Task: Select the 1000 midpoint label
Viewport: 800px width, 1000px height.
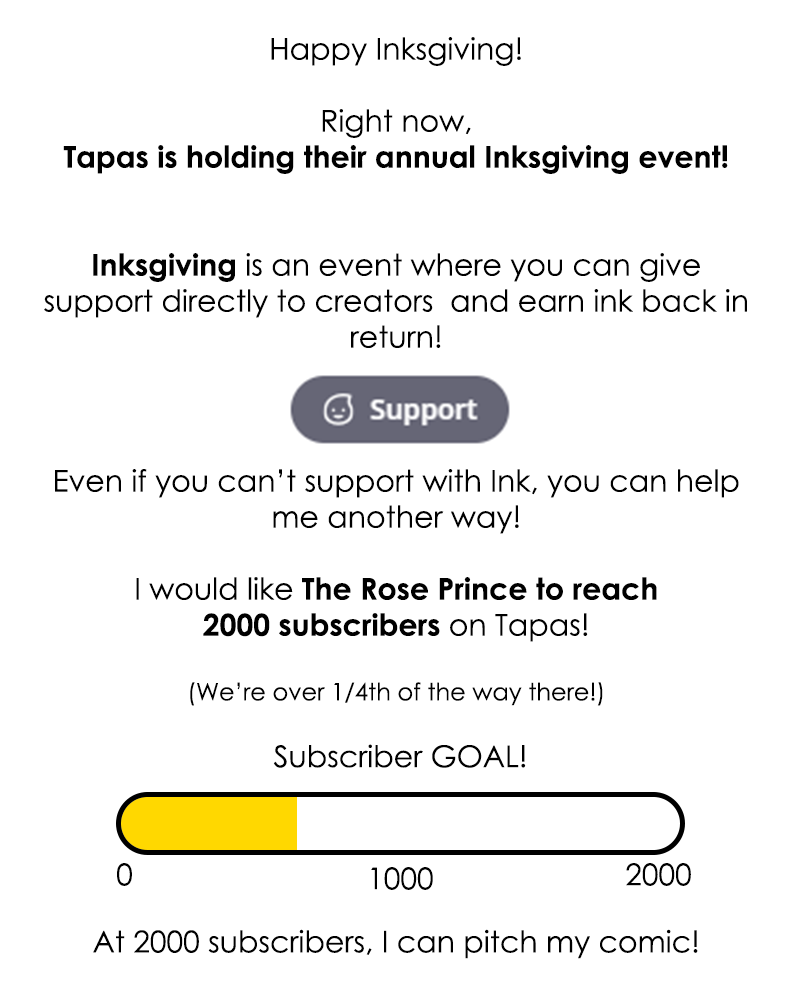Action: (400, 879)
